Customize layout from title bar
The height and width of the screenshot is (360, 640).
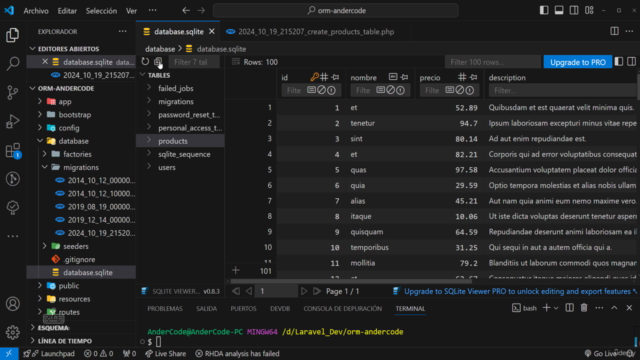click(x=589, y=11)
